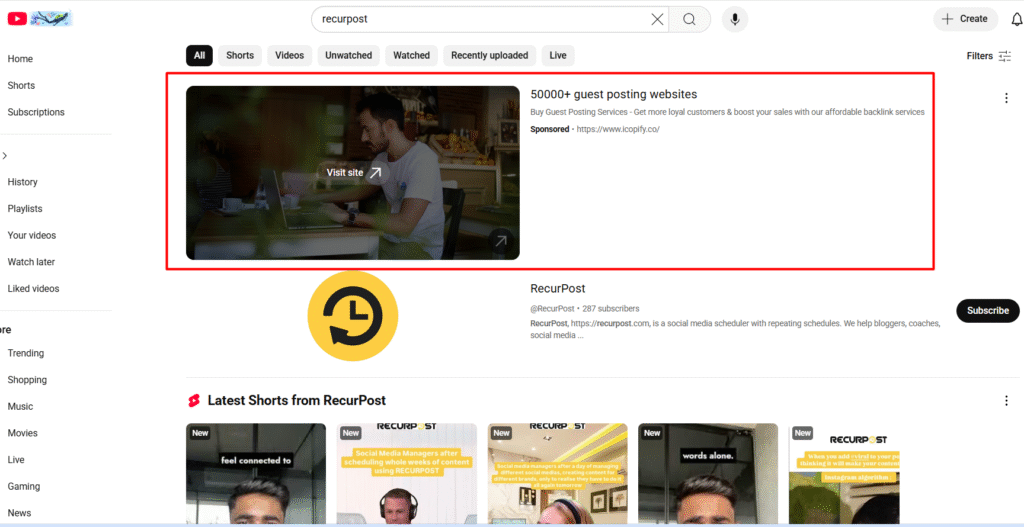Clear the search box with the X icon

657,20
